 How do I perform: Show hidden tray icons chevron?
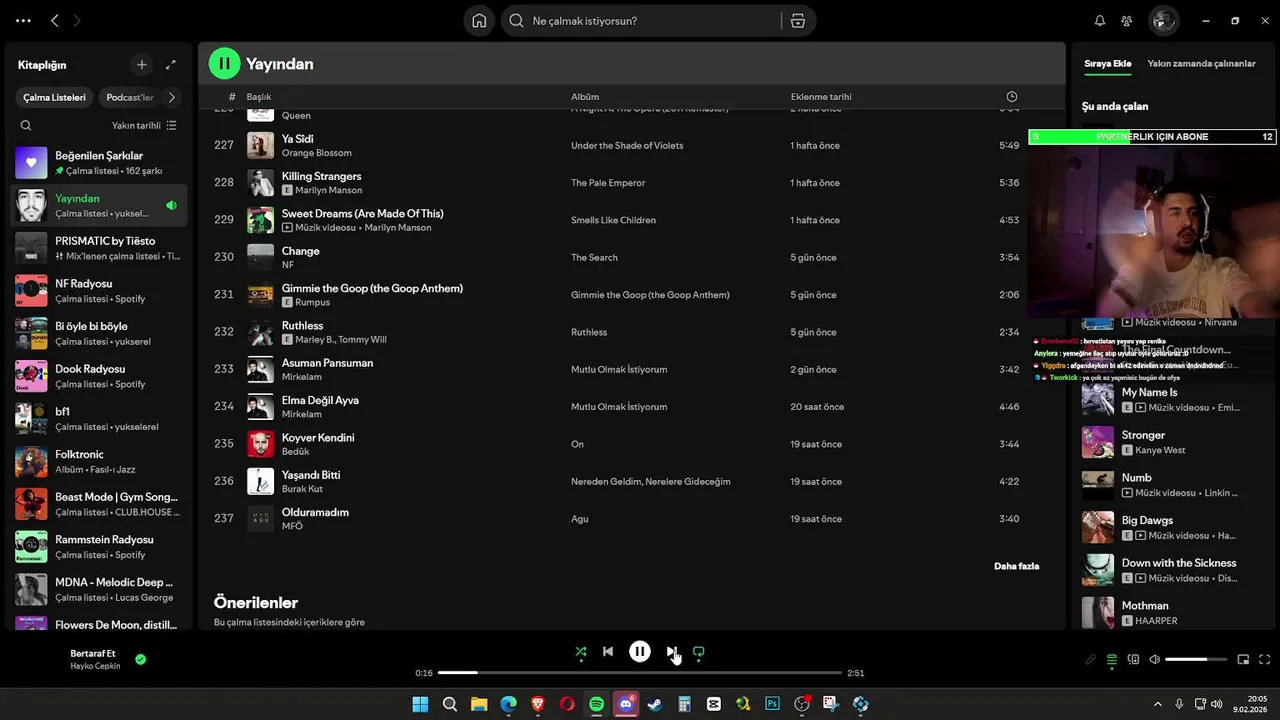[1158, 704]
